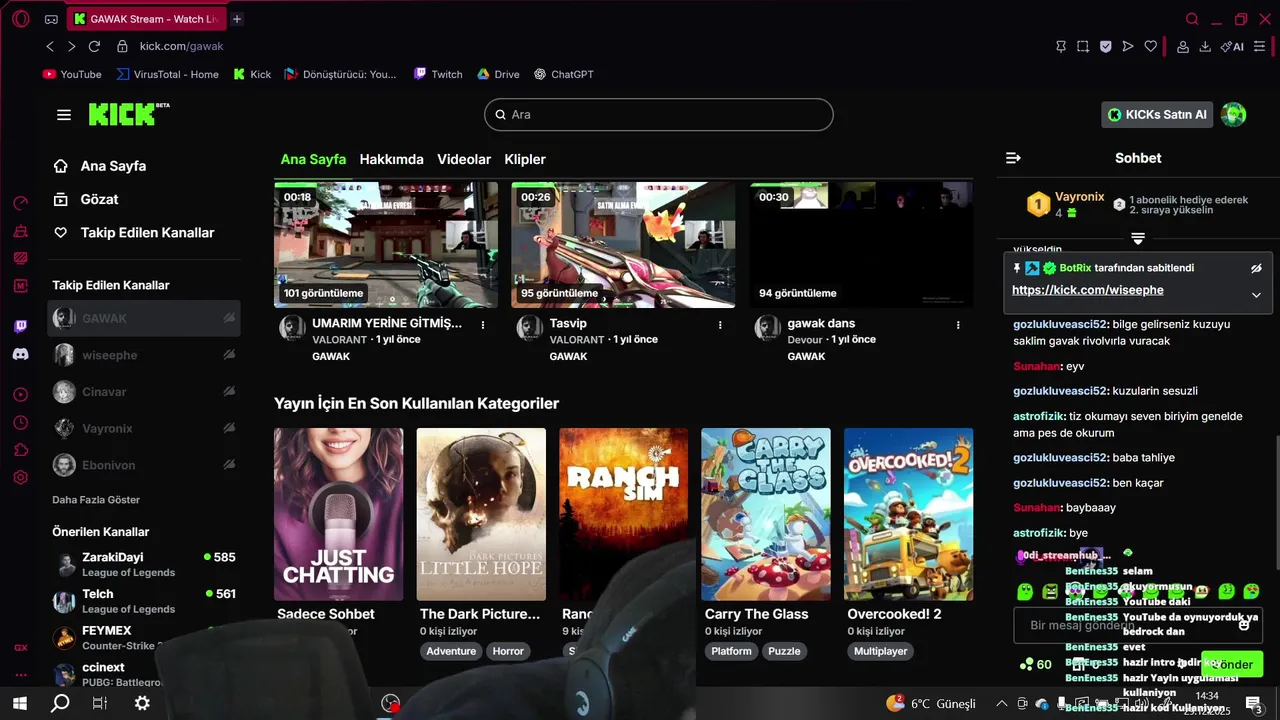1280x720 pixels.
Task: Open the emoji picker in chat input
Action: 1243,624
